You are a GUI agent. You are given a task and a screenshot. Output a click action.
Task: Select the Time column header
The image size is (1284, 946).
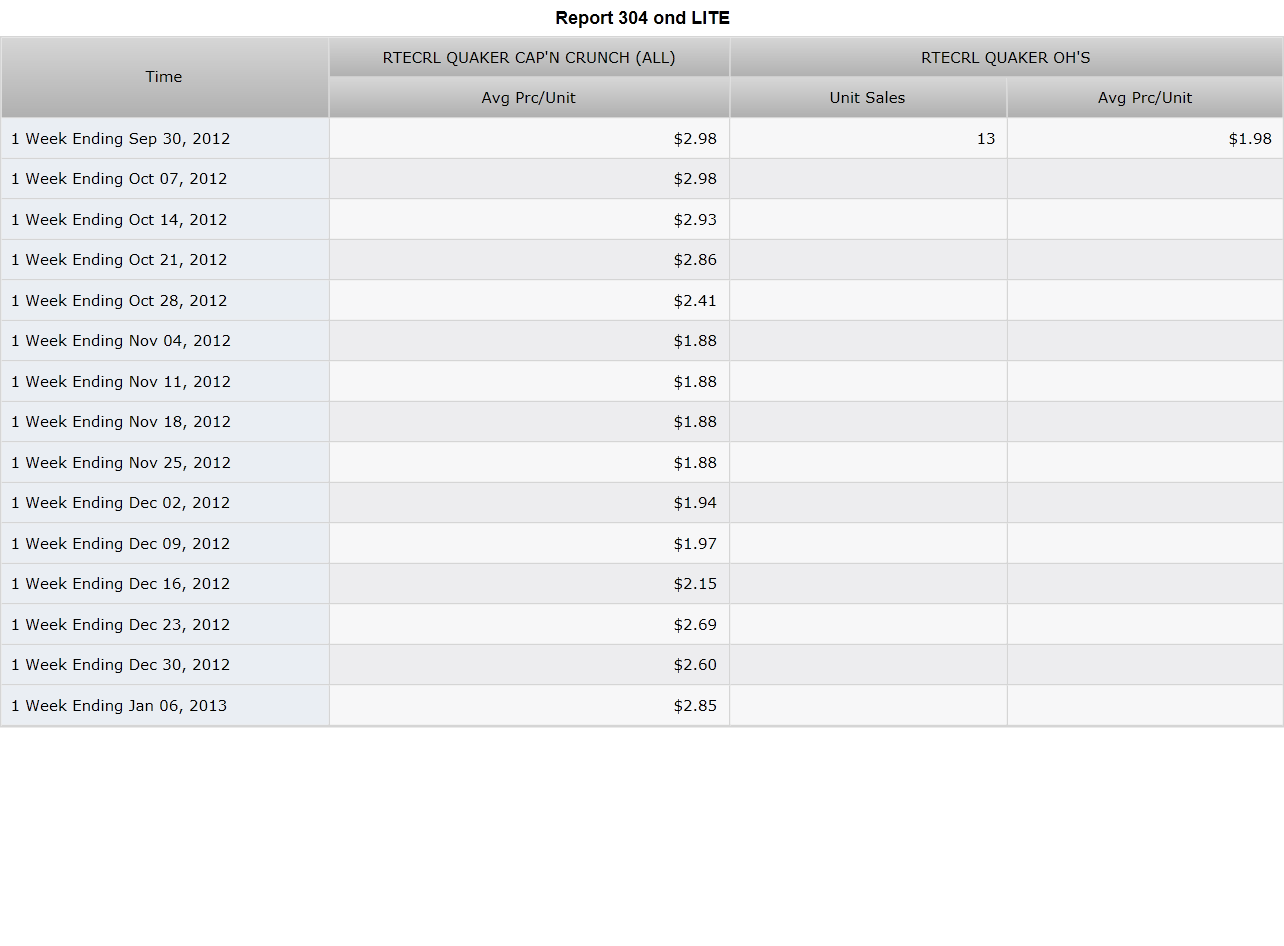point(165,77)
